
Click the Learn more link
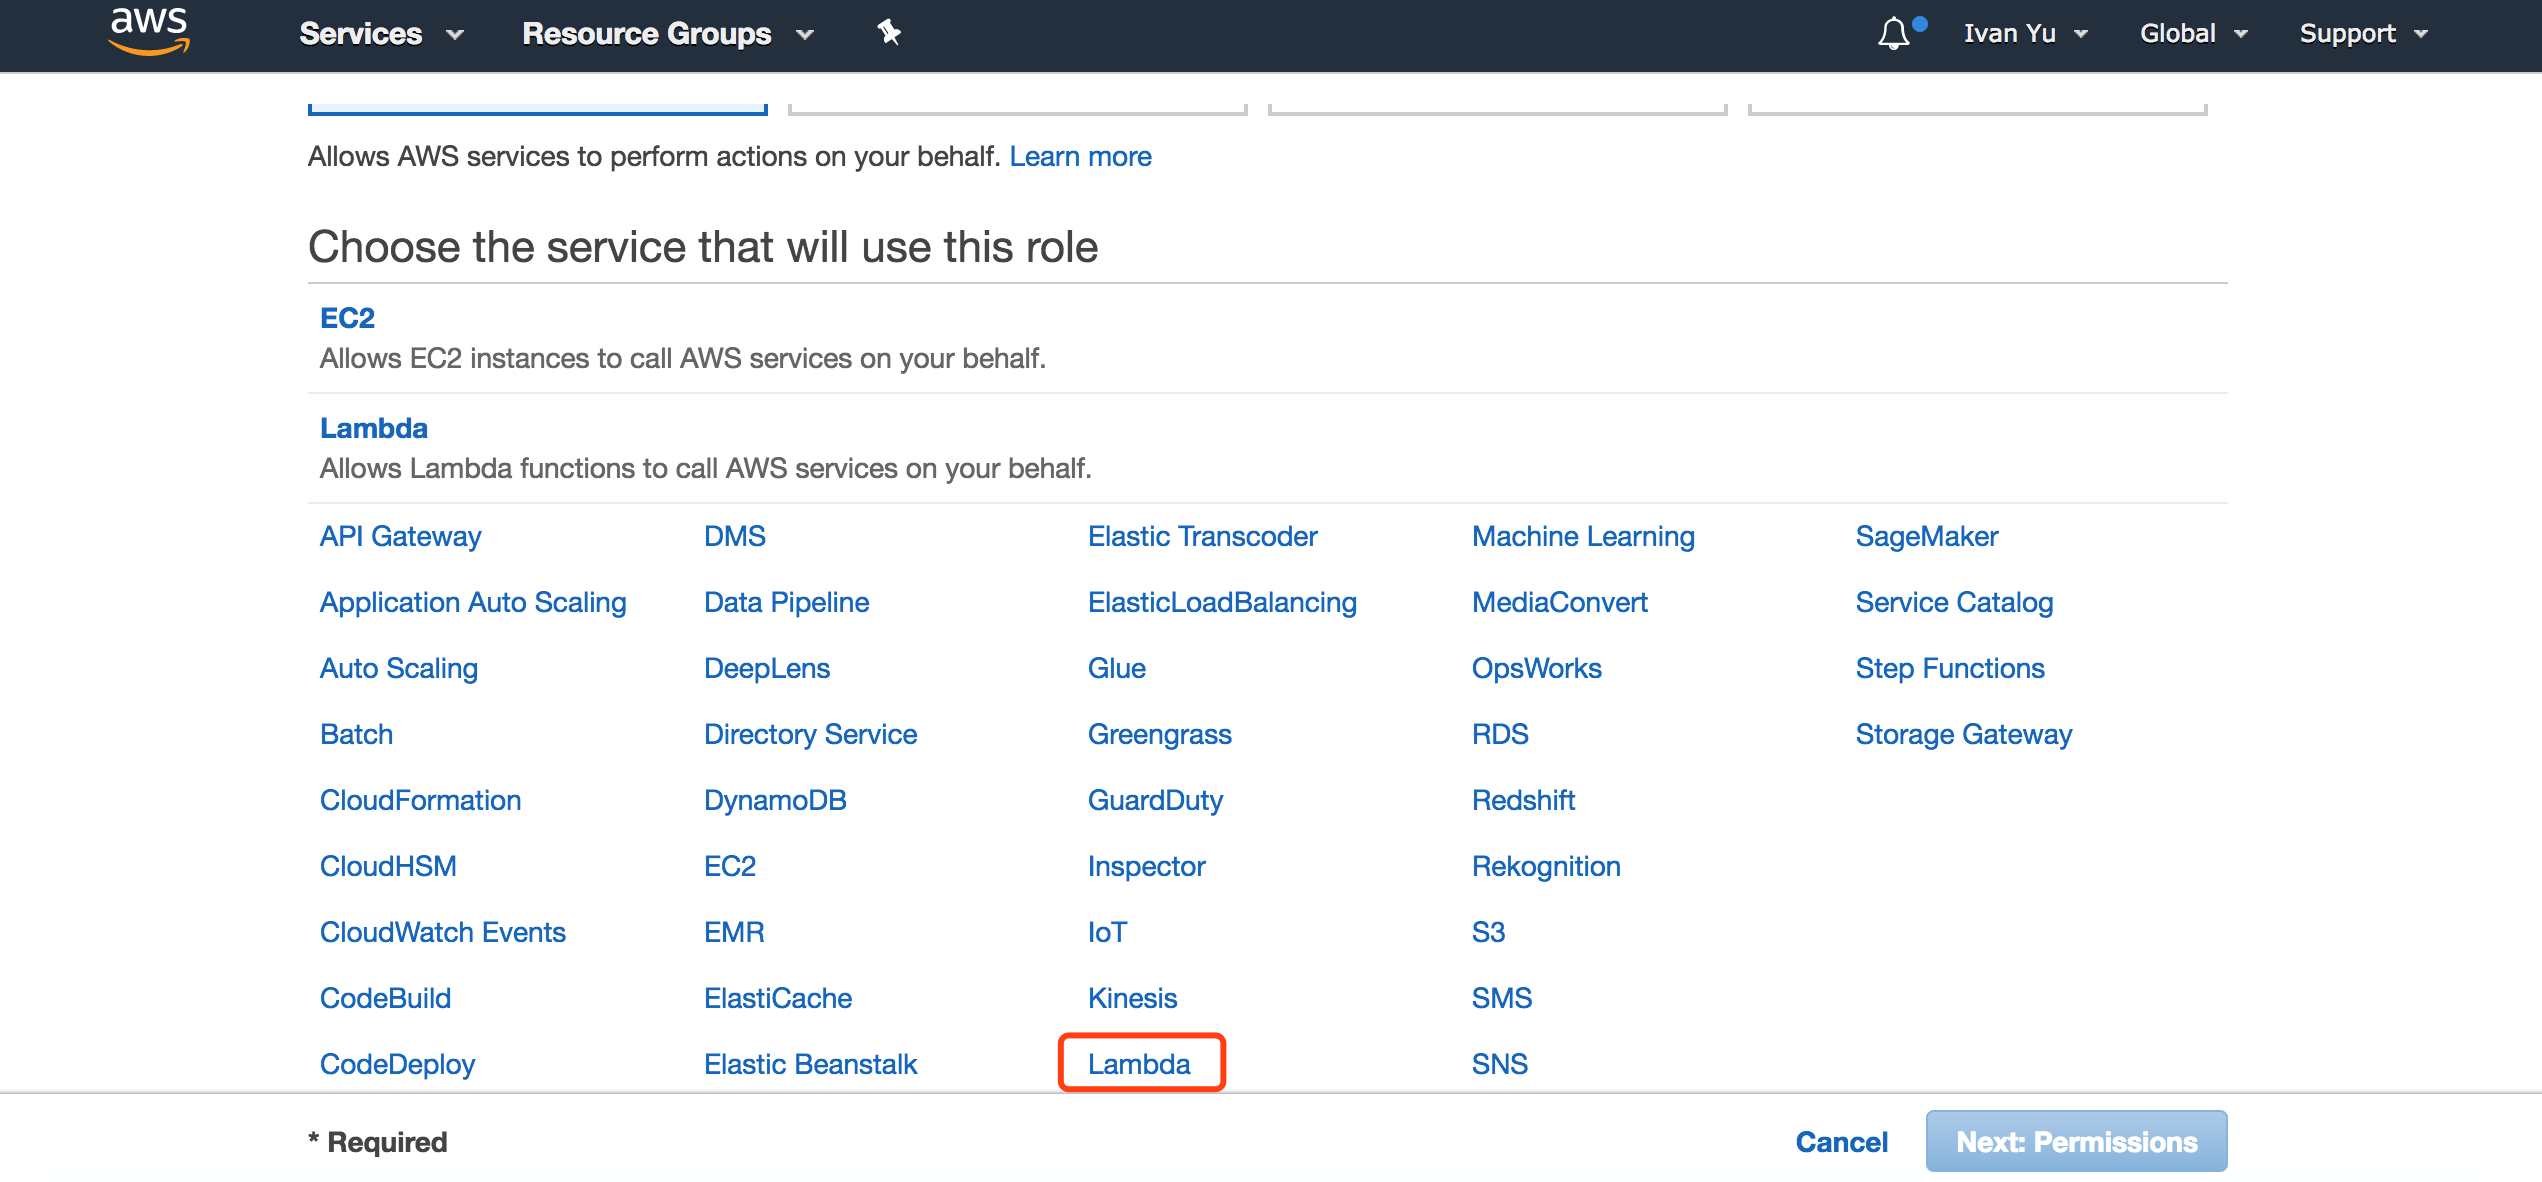[1080, 157]
